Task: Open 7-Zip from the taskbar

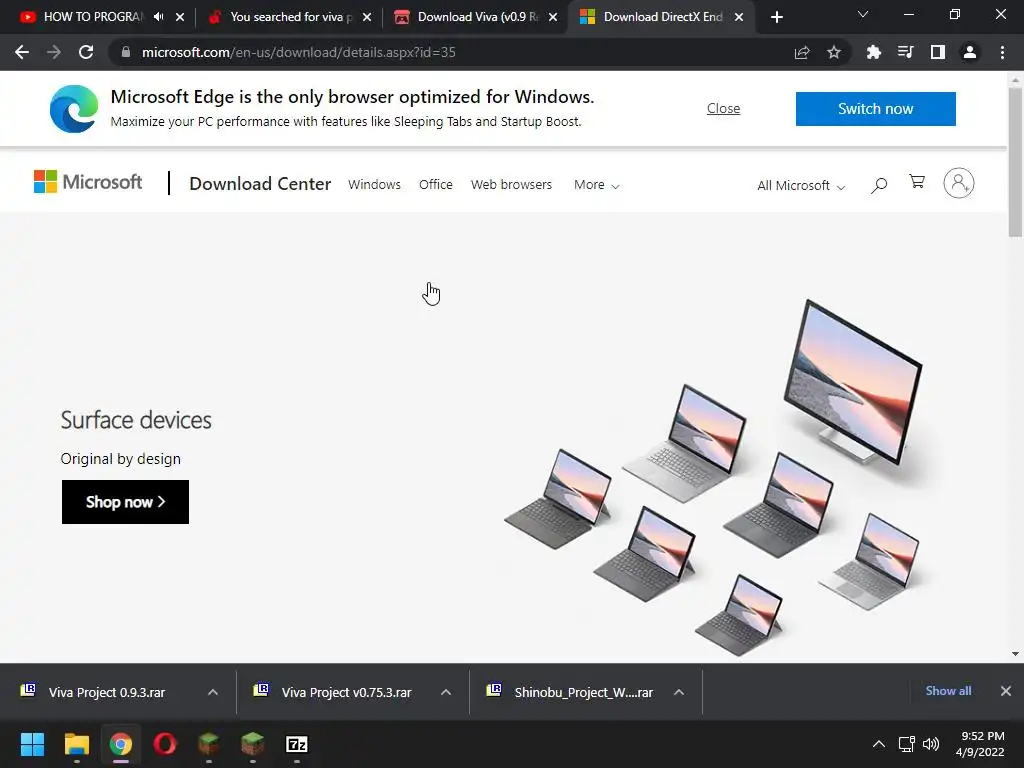Action: pyautogui.click(x=296, y=744)
